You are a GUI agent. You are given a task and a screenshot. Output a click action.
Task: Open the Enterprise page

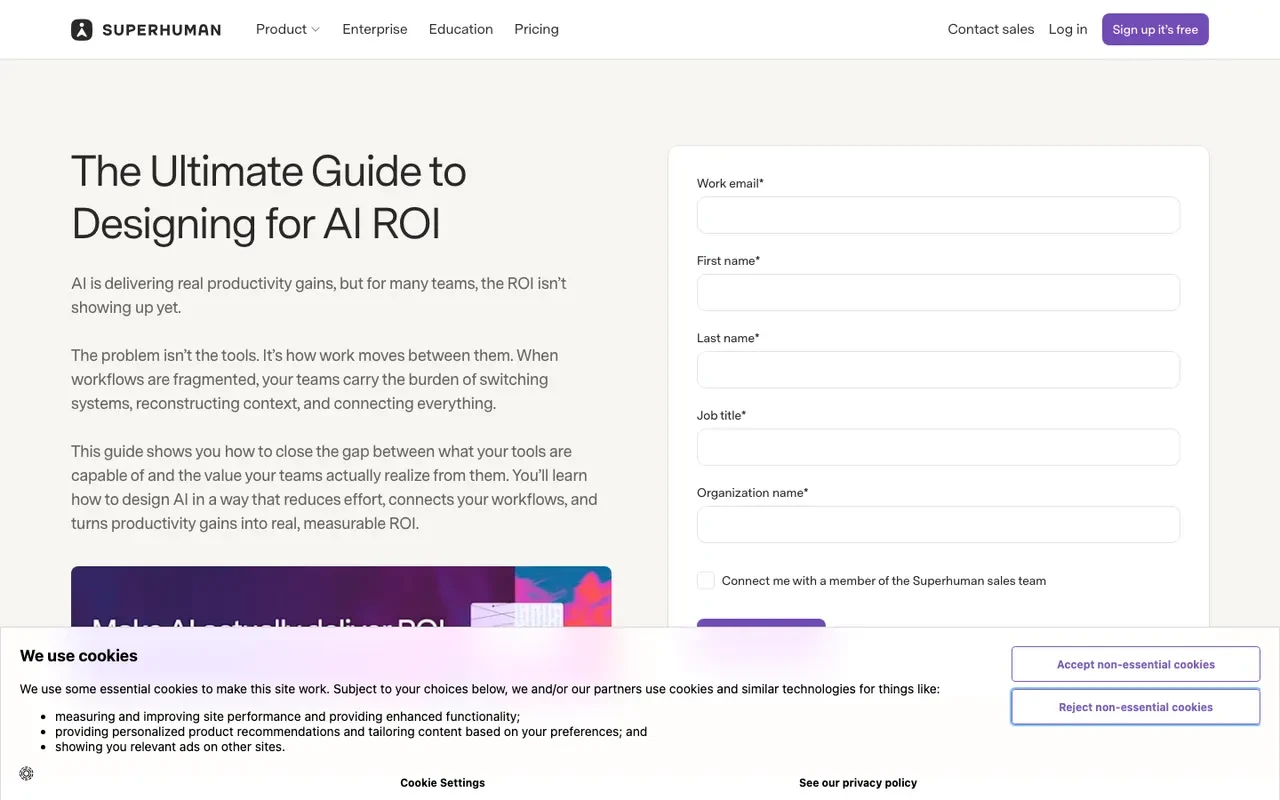point(375,29)
